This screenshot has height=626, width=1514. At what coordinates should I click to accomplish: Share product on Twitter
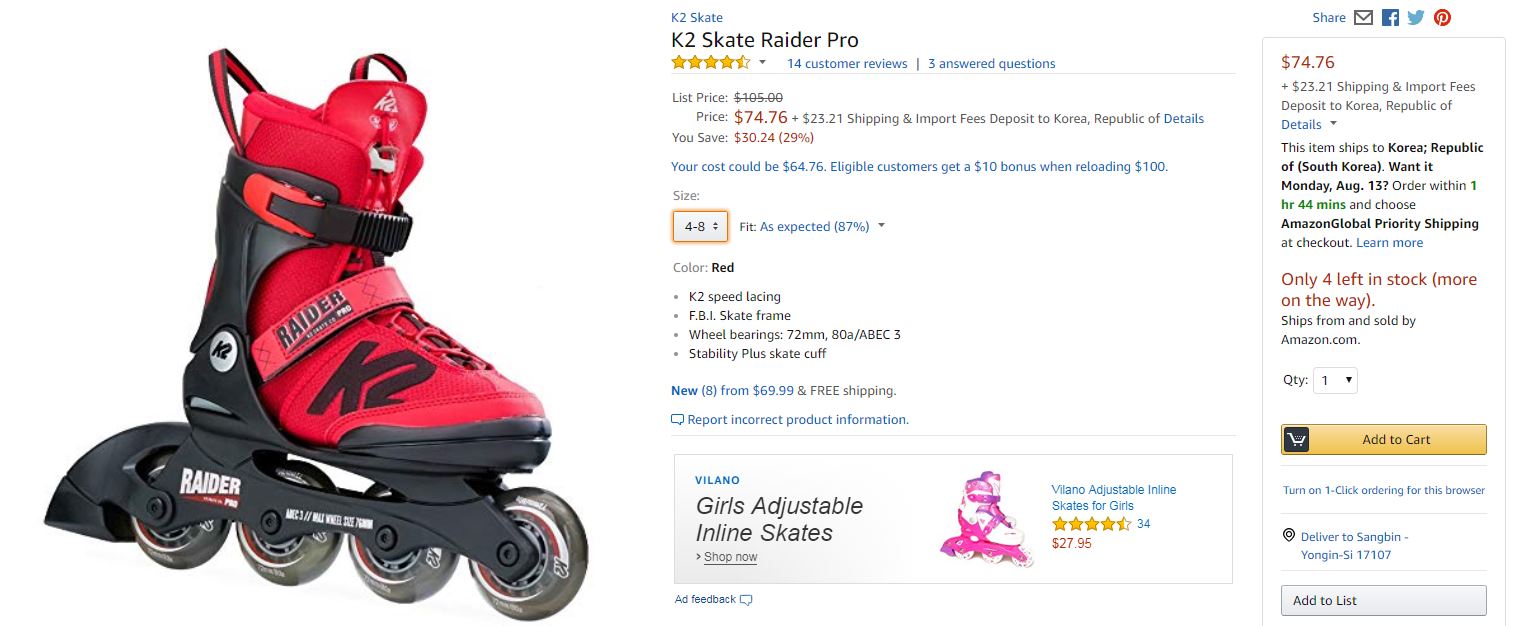1416,18
